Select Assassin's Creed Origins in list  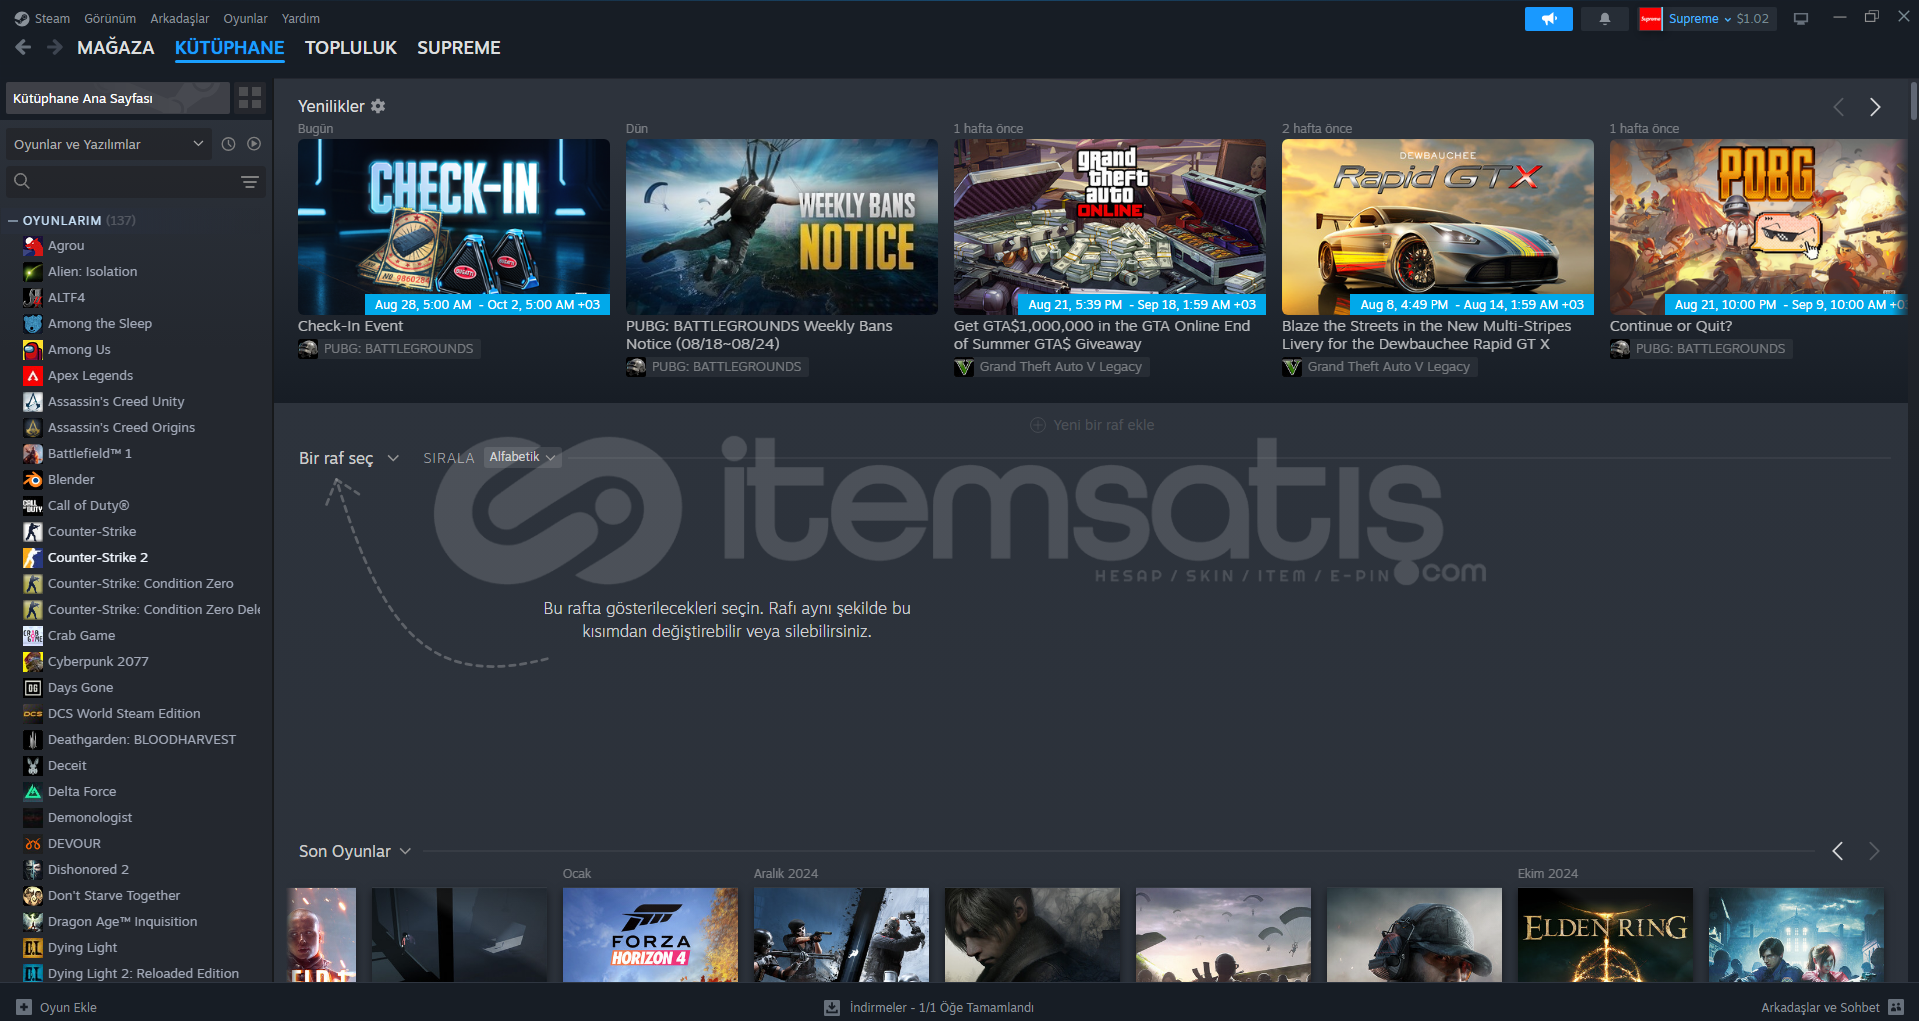121,428
